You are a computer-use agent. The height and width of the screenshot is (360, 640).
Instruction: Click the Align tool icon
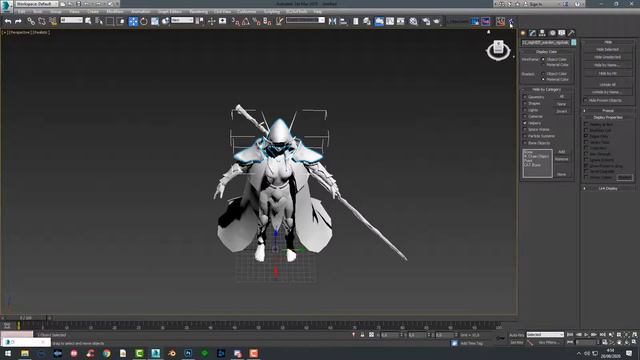(343, 21)
